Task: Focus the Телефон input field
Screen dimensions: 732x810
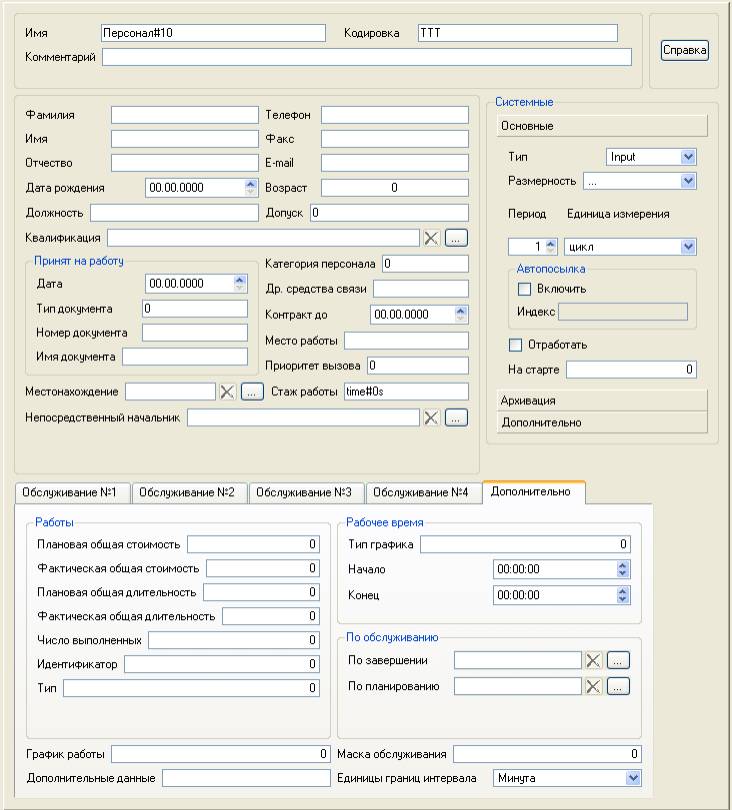Action: (x=395, y=115)
